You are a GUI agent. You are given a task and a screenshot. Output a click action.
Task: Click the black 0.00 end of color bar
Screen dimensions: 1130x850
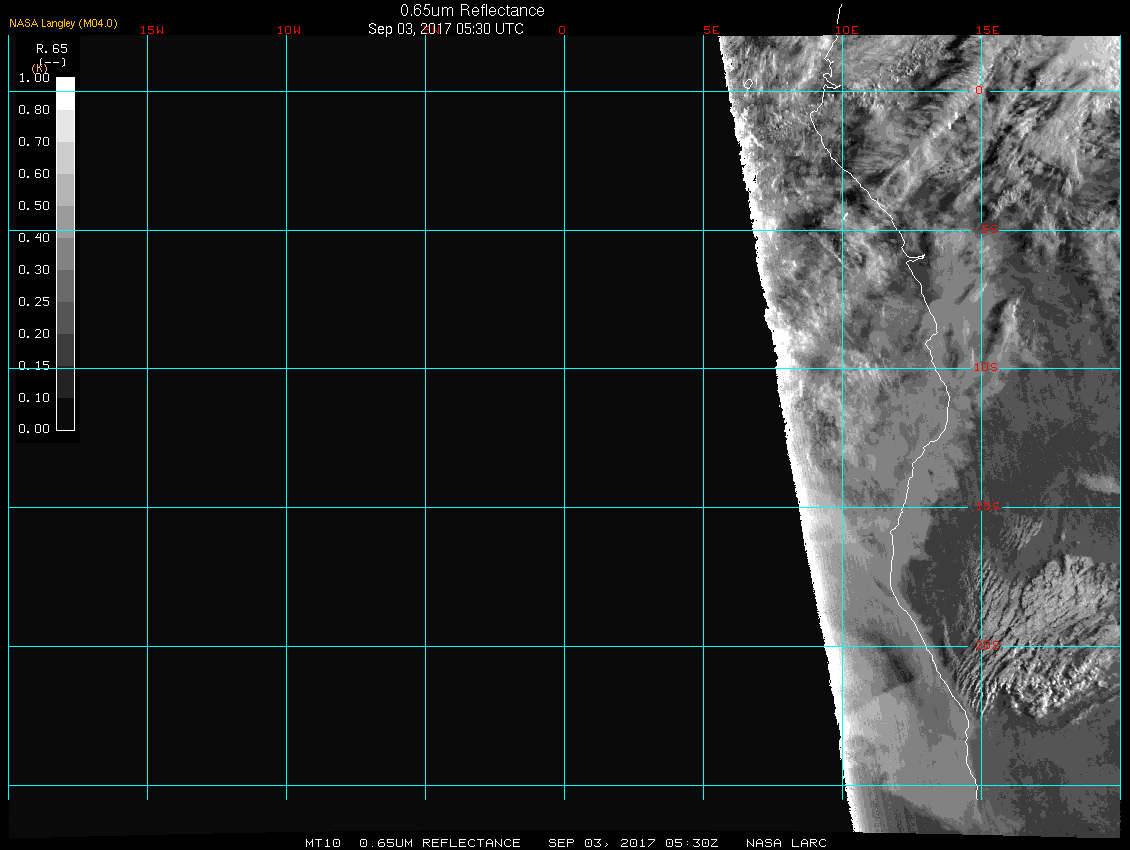click(65, 422)
